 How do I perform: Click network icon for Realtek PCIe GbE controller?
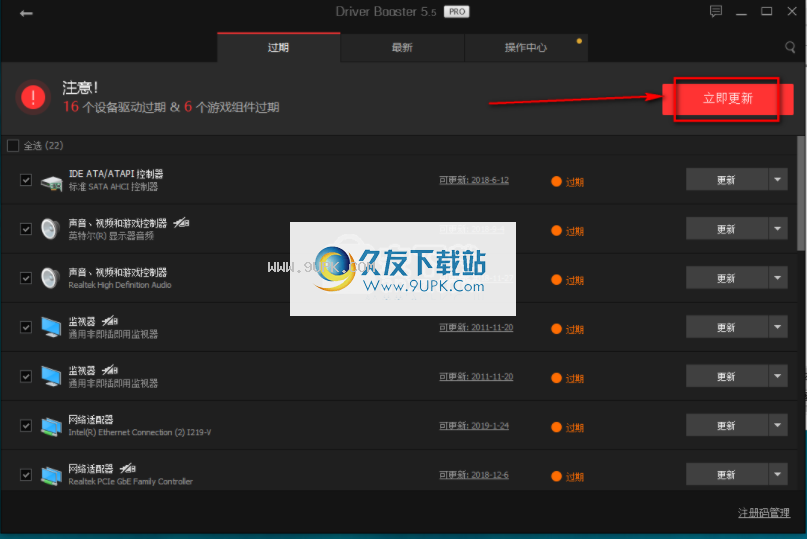click(51, 475)
